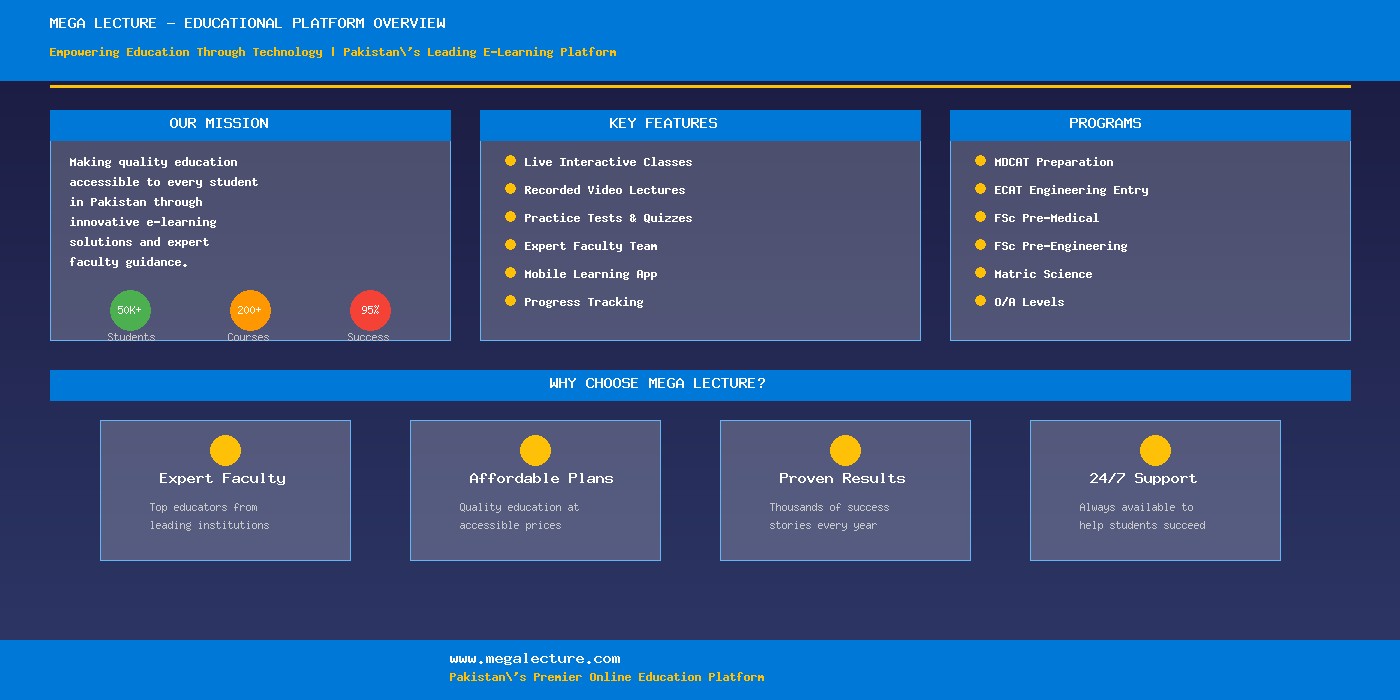
Task: Click the bullet beside Practice Tests & Quizzes
Action: (510, 217)
